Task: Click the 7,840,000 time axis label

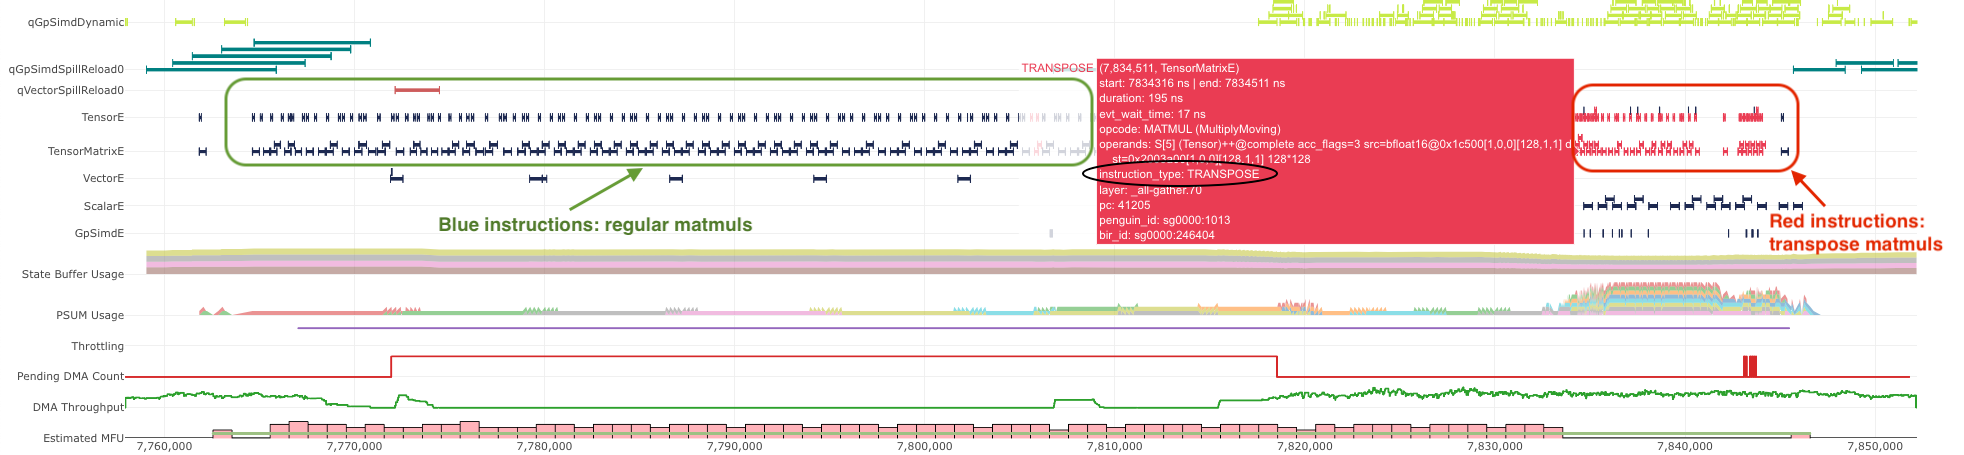Action: pos(1684,446)
